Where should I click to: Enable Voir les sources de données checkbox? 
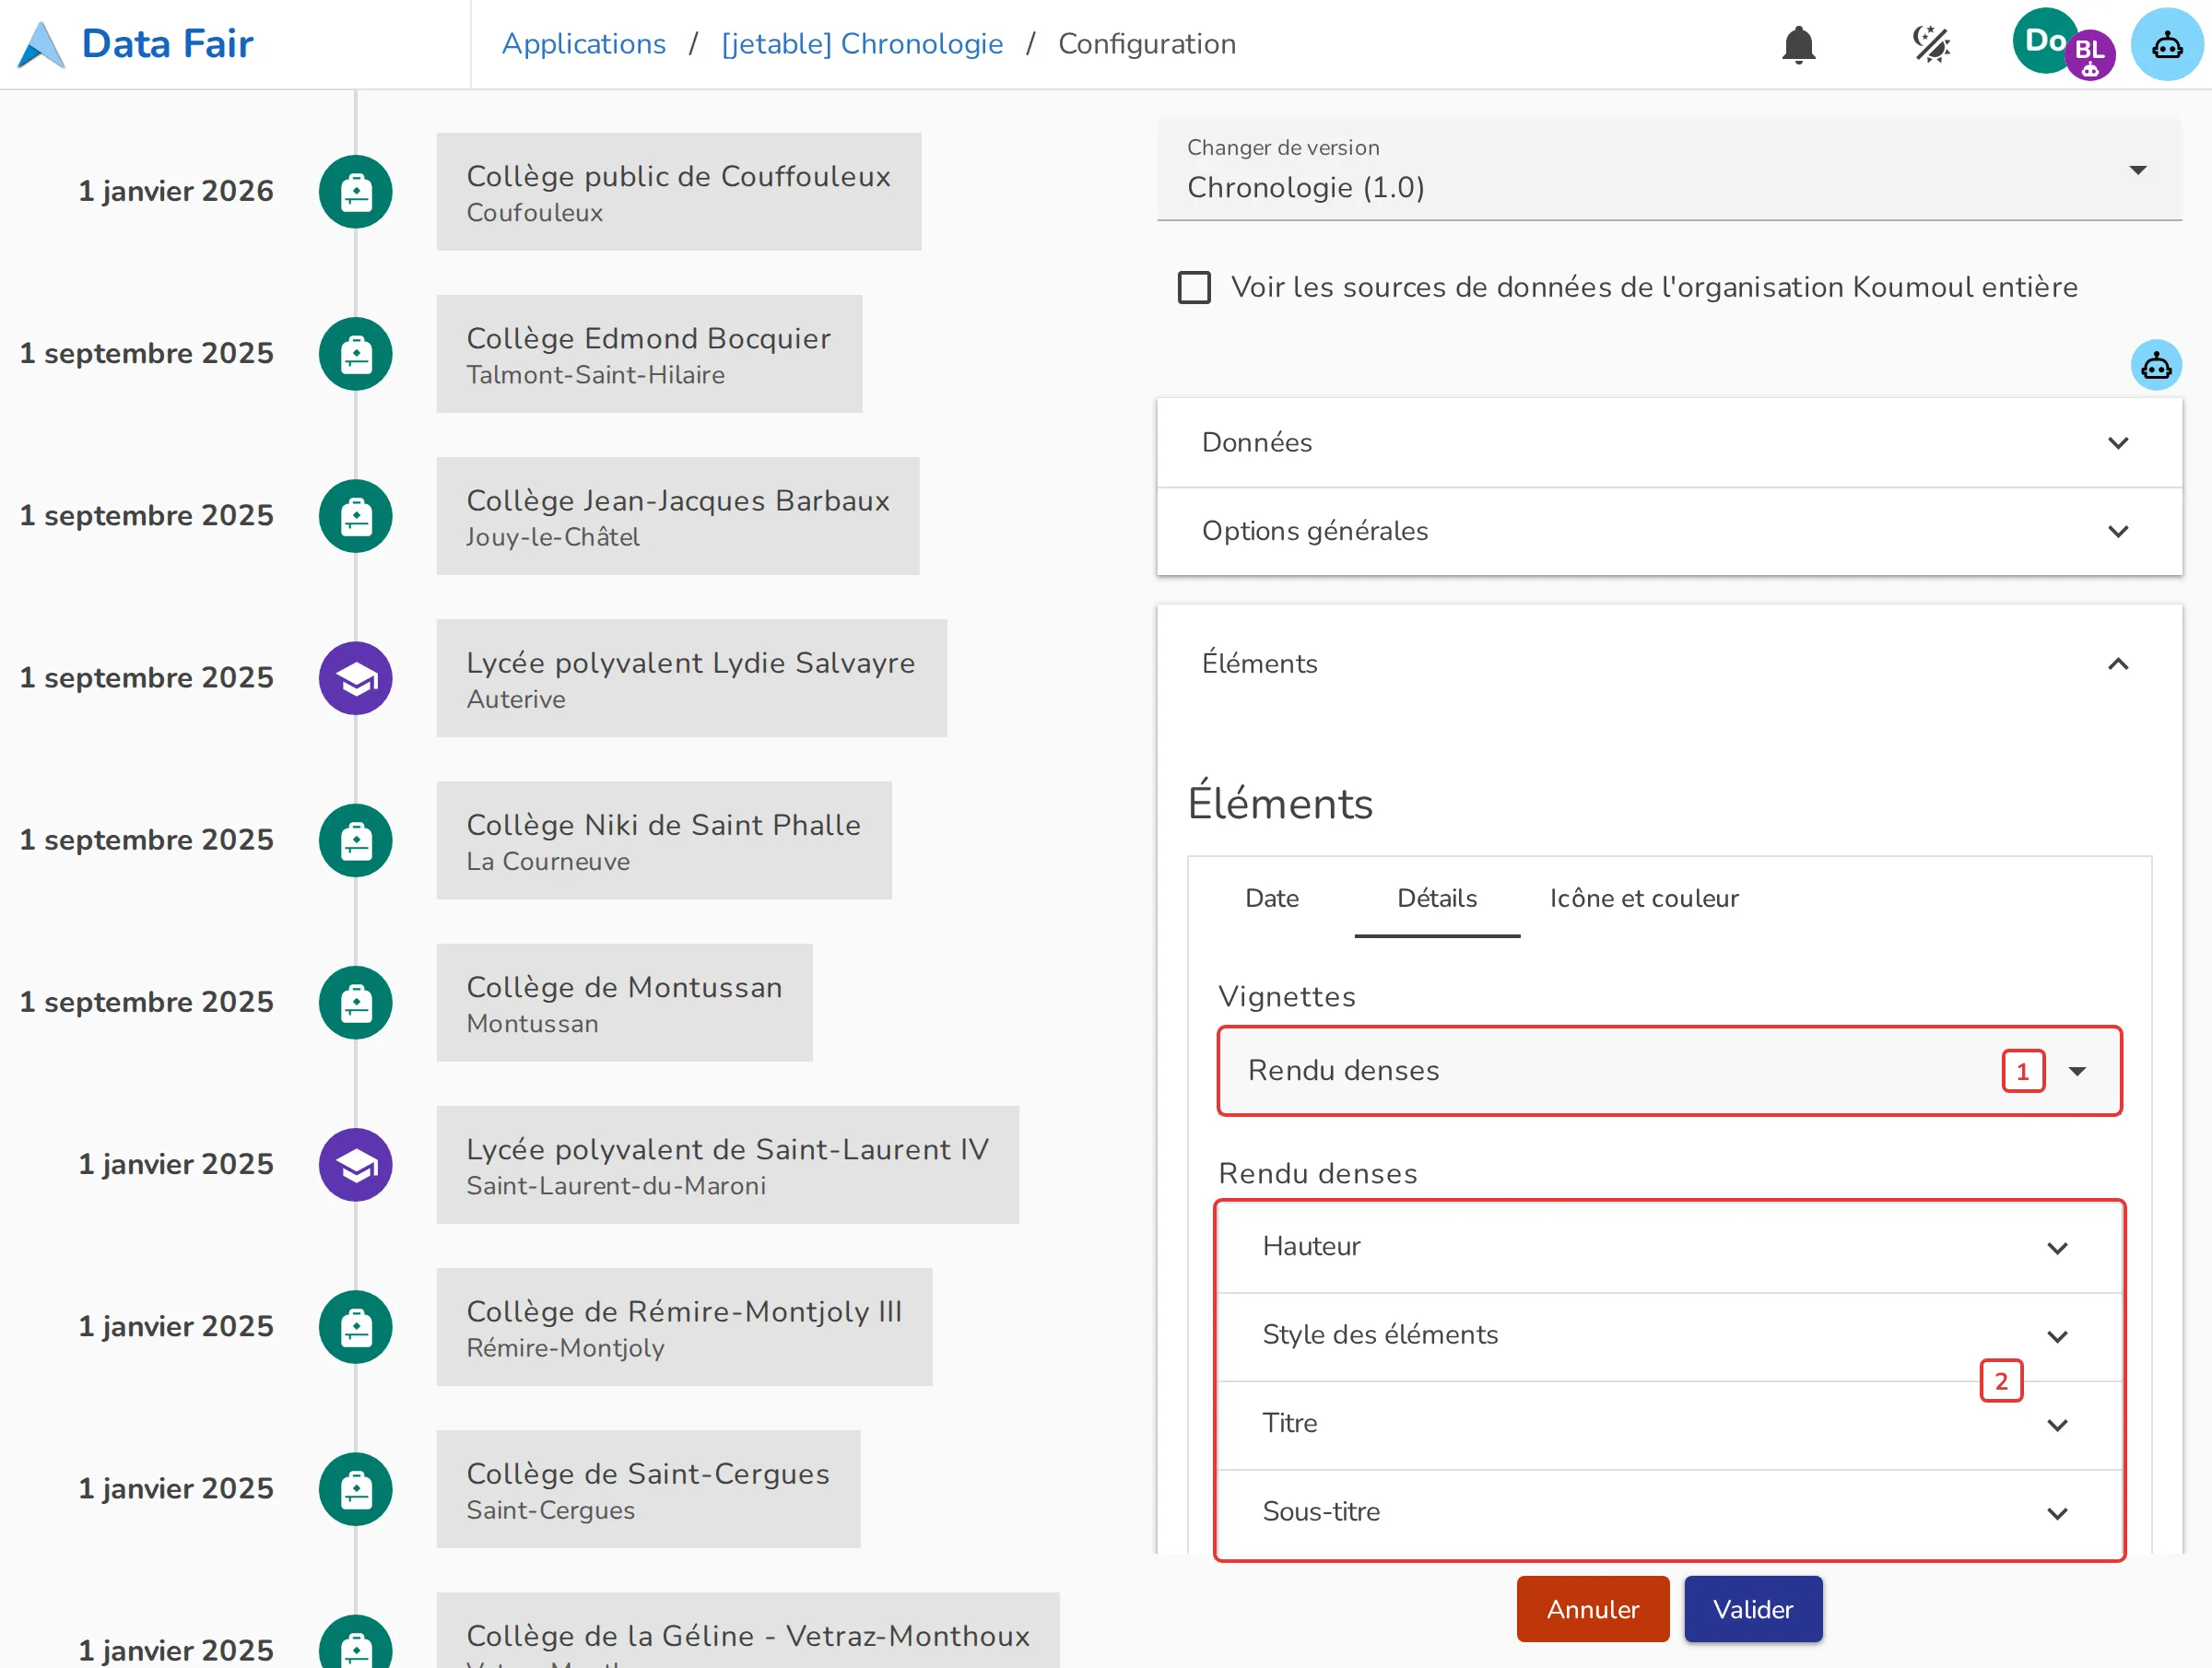point(1194,288)
